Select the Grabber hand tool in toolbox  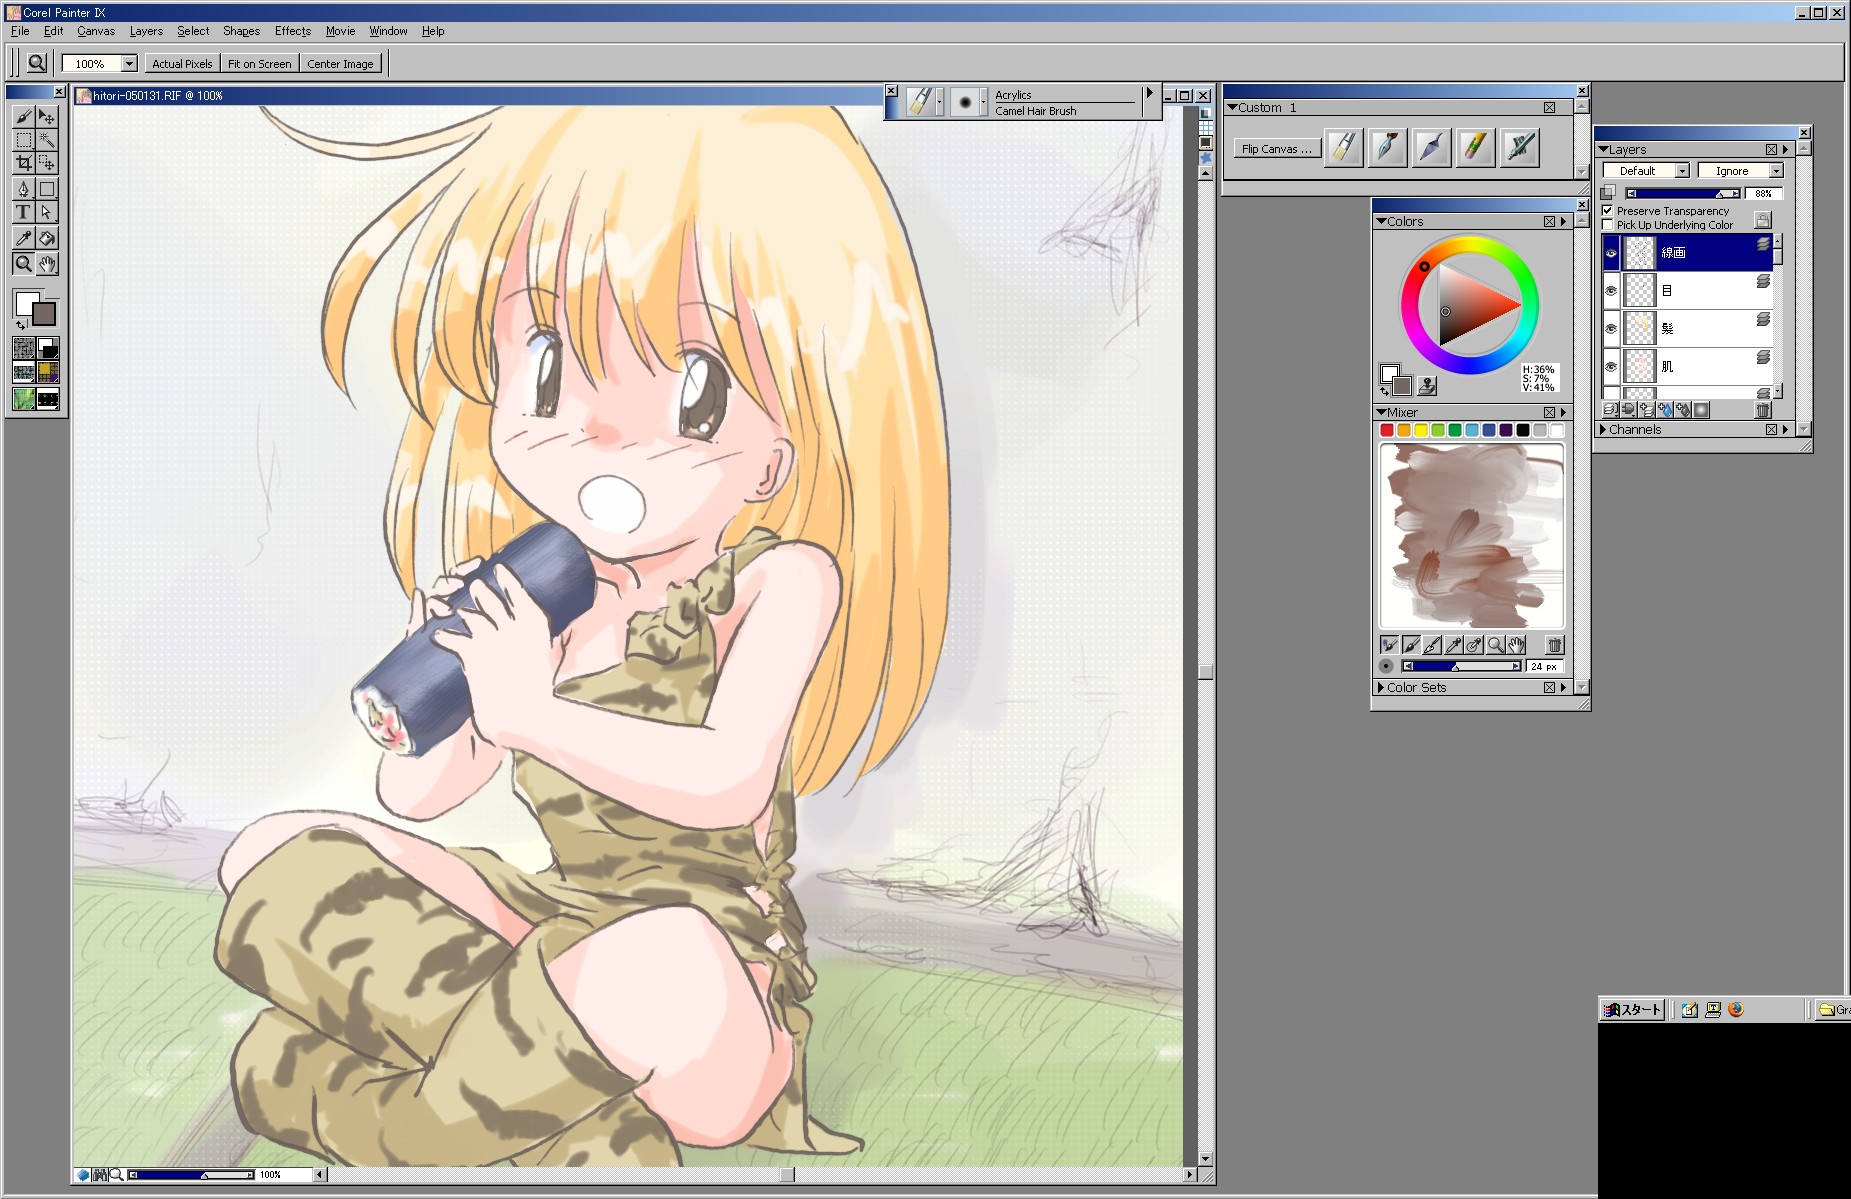coord(47,264)
